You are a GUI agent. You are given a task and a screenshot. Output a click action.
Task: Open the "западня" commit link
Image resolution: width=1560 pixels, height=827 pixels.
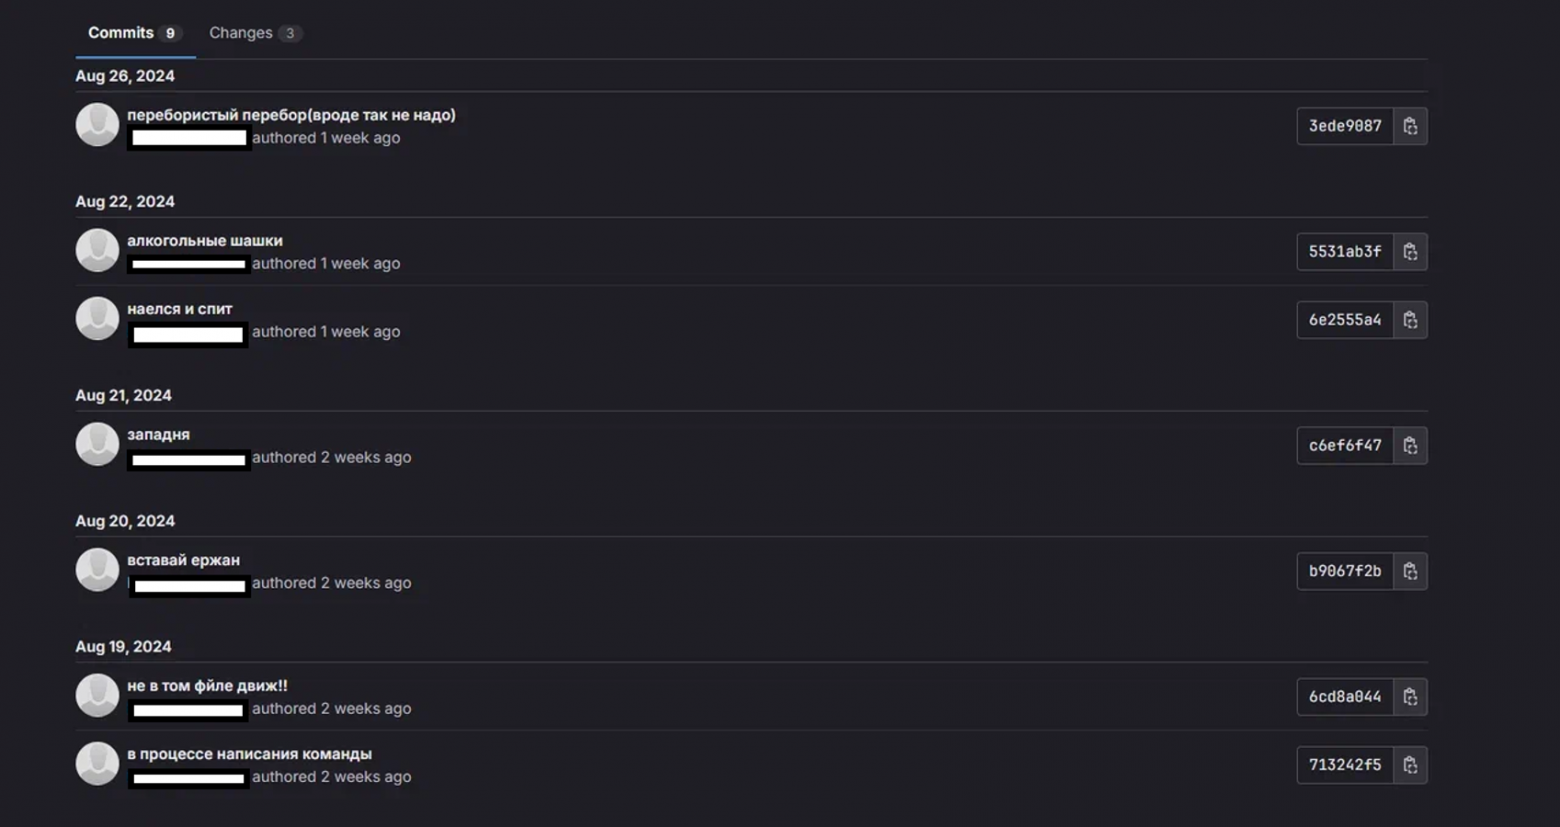point(158,435)
